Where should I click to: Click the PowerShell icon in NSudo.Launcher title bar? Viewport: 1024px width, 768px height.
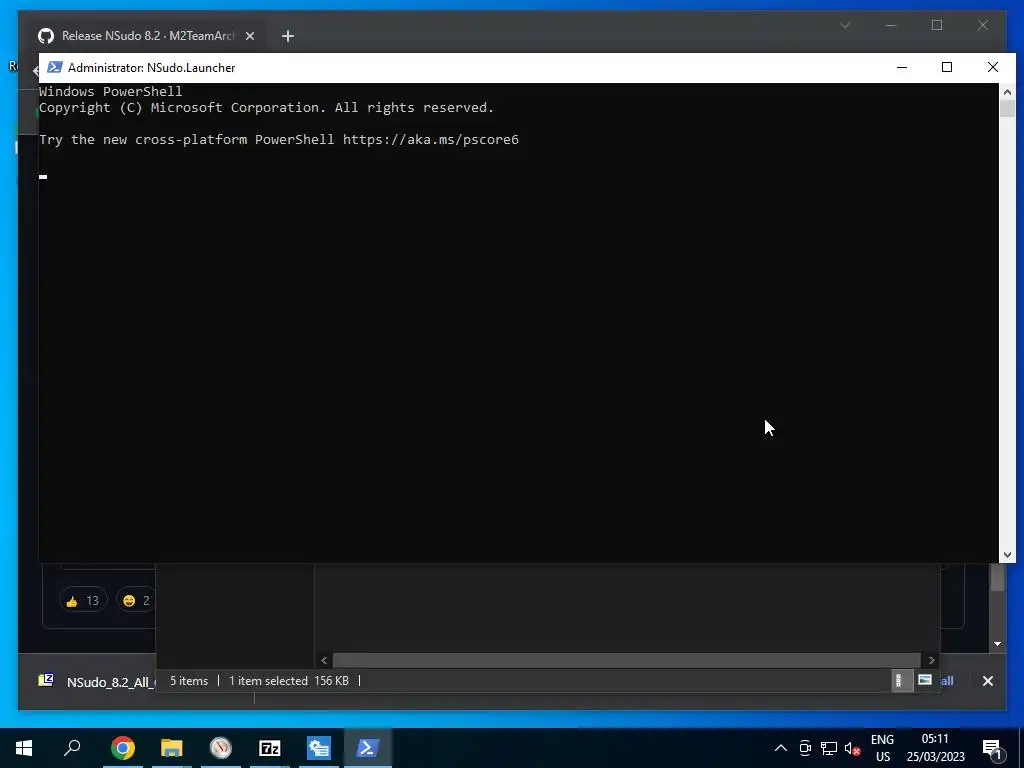coord(55,67)
